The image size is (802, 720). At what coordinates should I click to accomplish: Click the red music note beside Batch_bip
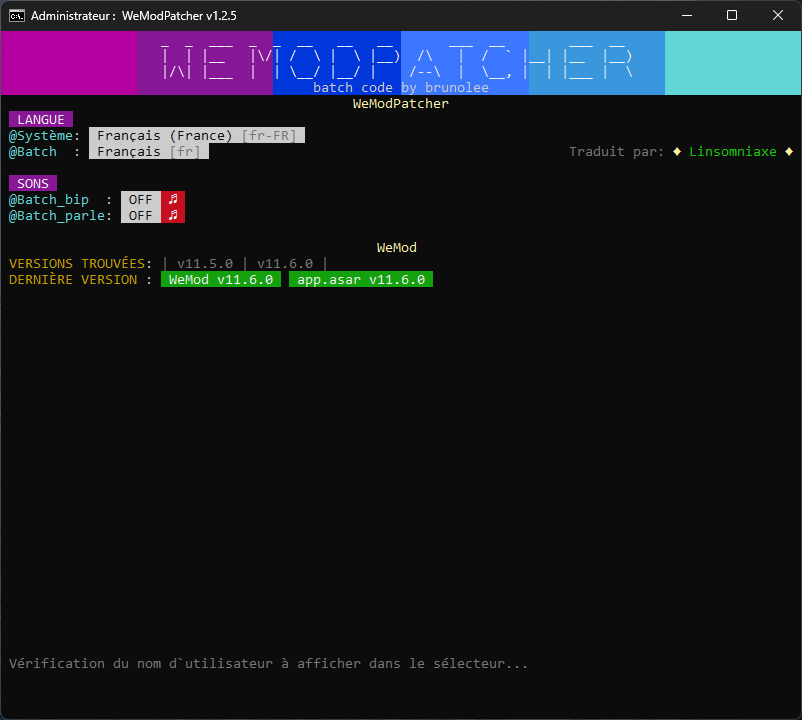[x=172, y=199]
